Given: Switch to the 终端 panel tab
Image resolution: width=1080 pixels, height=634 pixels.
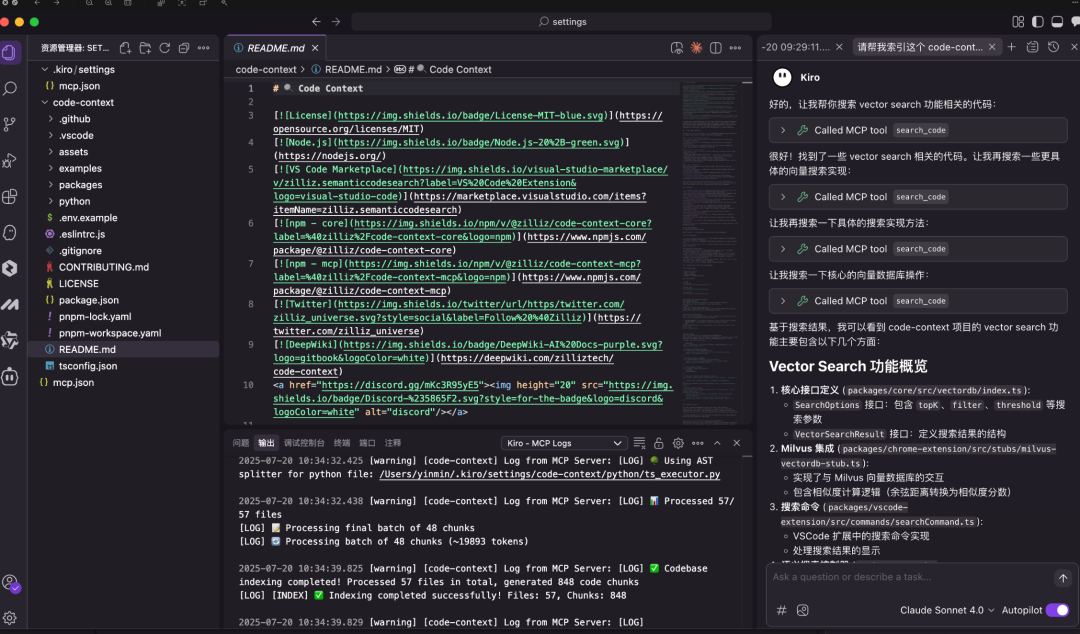Looking at the screenshot, I should coord(342,443).
